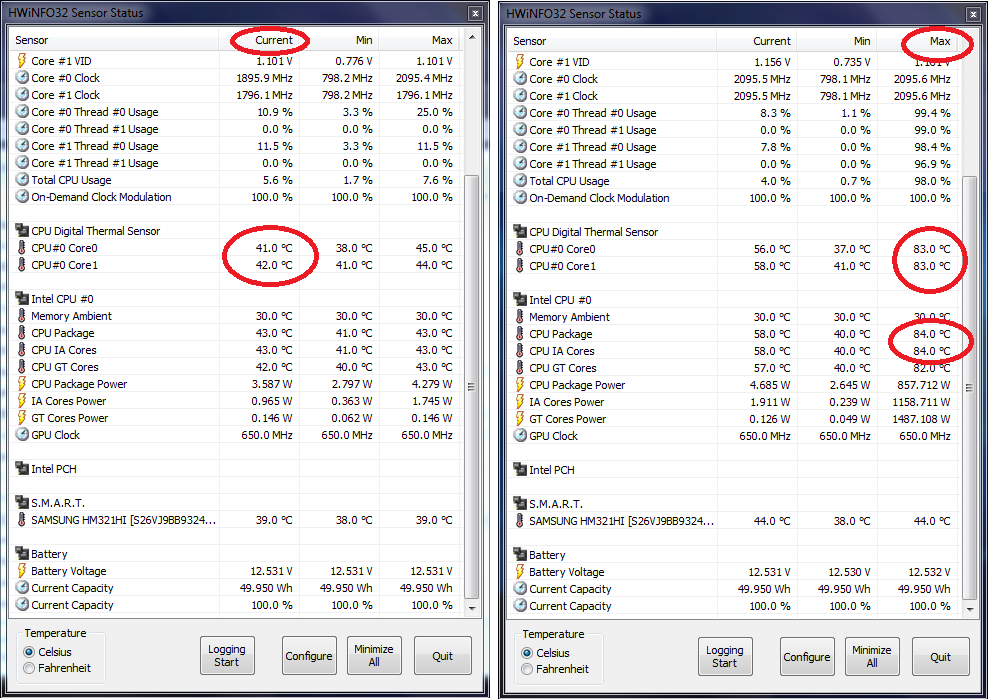Select the SAMSUNG HM321HI drive temperature icon in right window
Image resolution: width=993 pixels, height=699 pixels.
[520, 521]
